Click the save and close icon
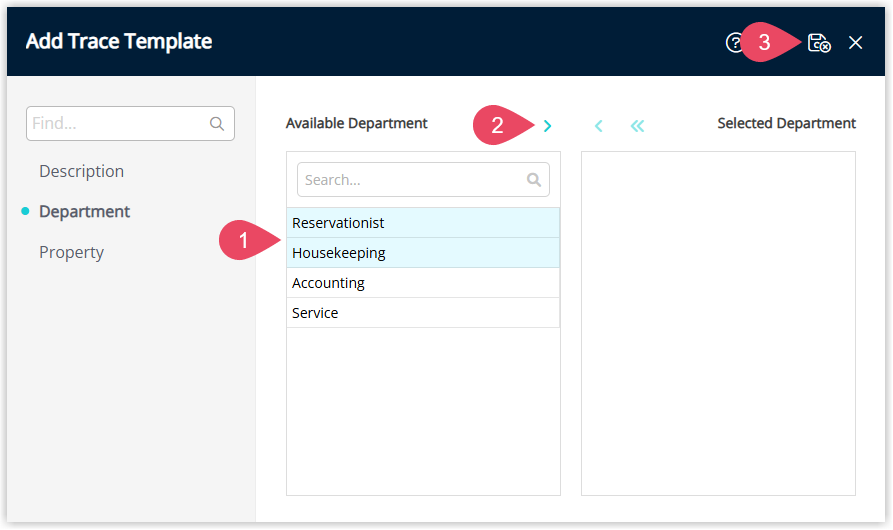 pyautogui.click(x=819, y=43)
